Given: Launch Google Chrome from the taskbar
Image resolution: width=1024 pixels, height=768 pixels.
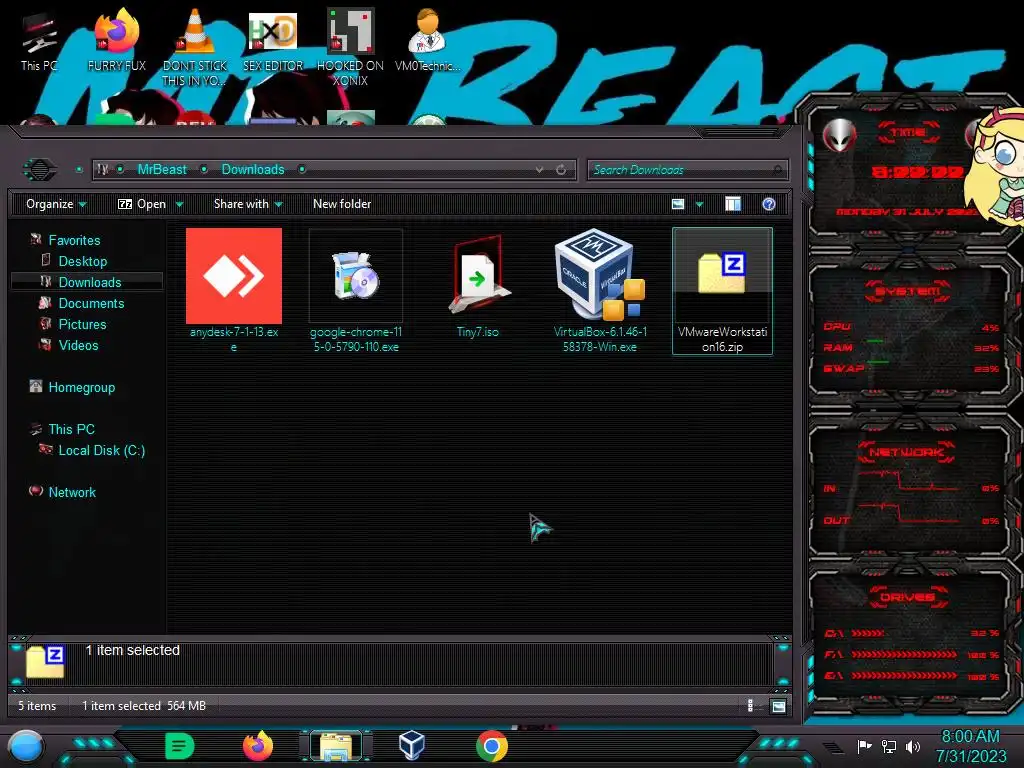Looking at the screenshot, I should tap(491, 746).
